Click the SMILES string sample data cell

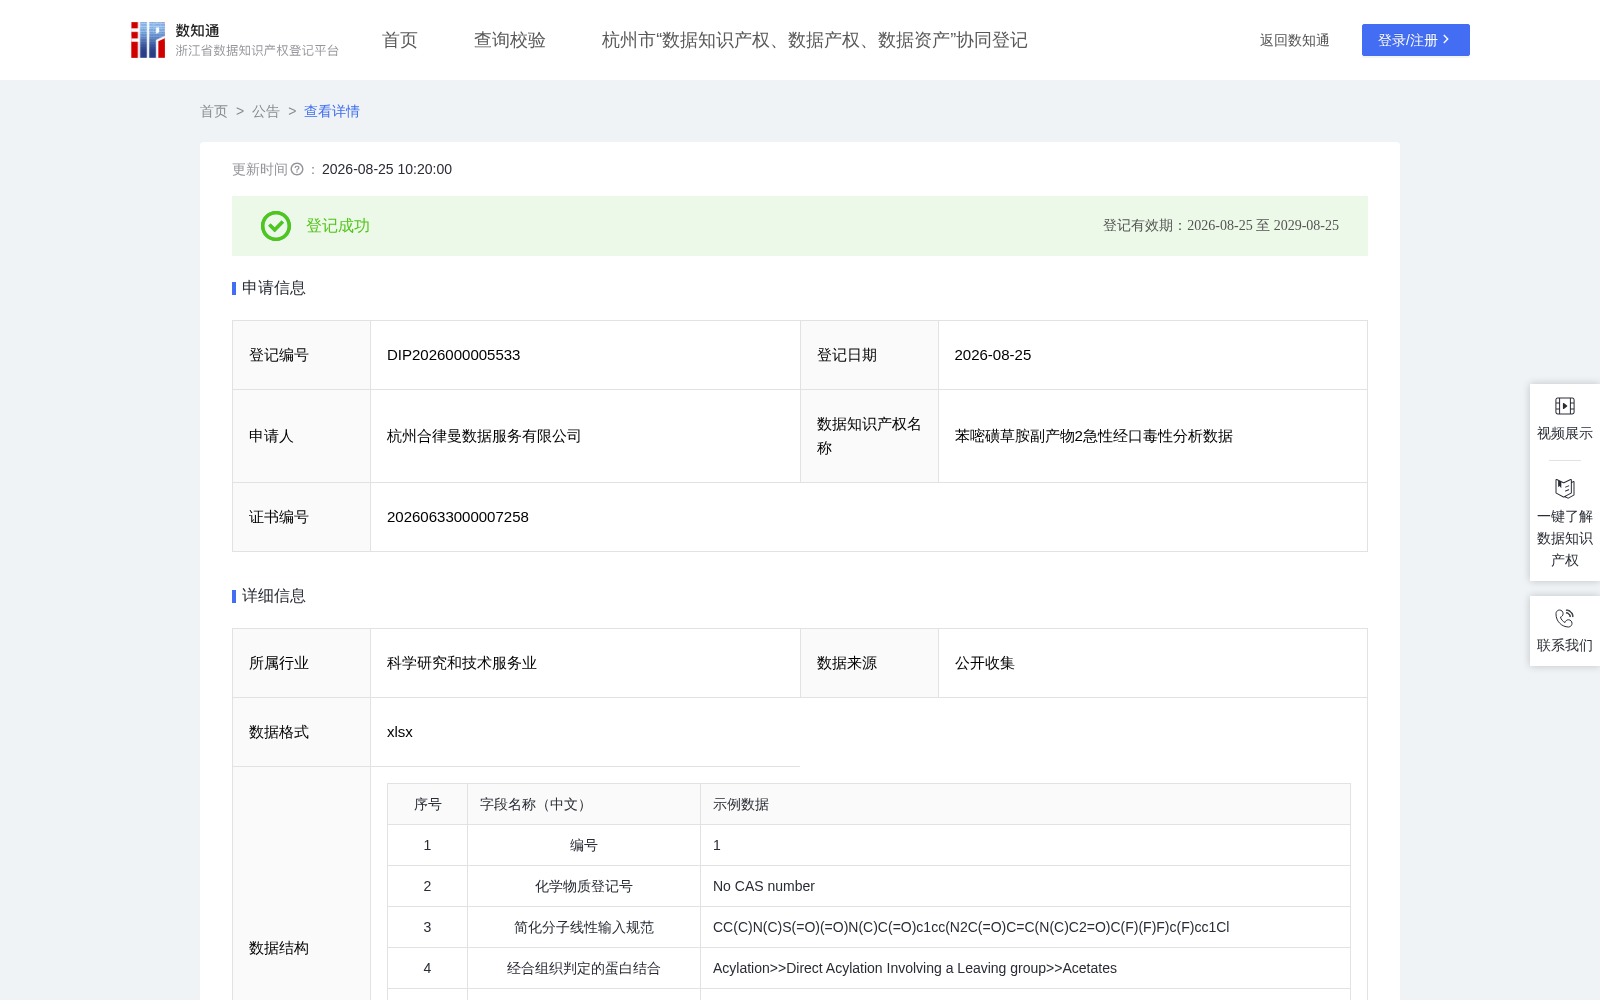(1026, 927)
